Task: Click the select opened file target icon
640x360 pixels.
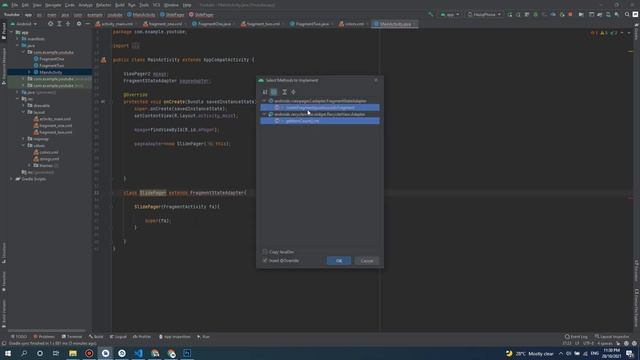Action: [x=50, y=24]
